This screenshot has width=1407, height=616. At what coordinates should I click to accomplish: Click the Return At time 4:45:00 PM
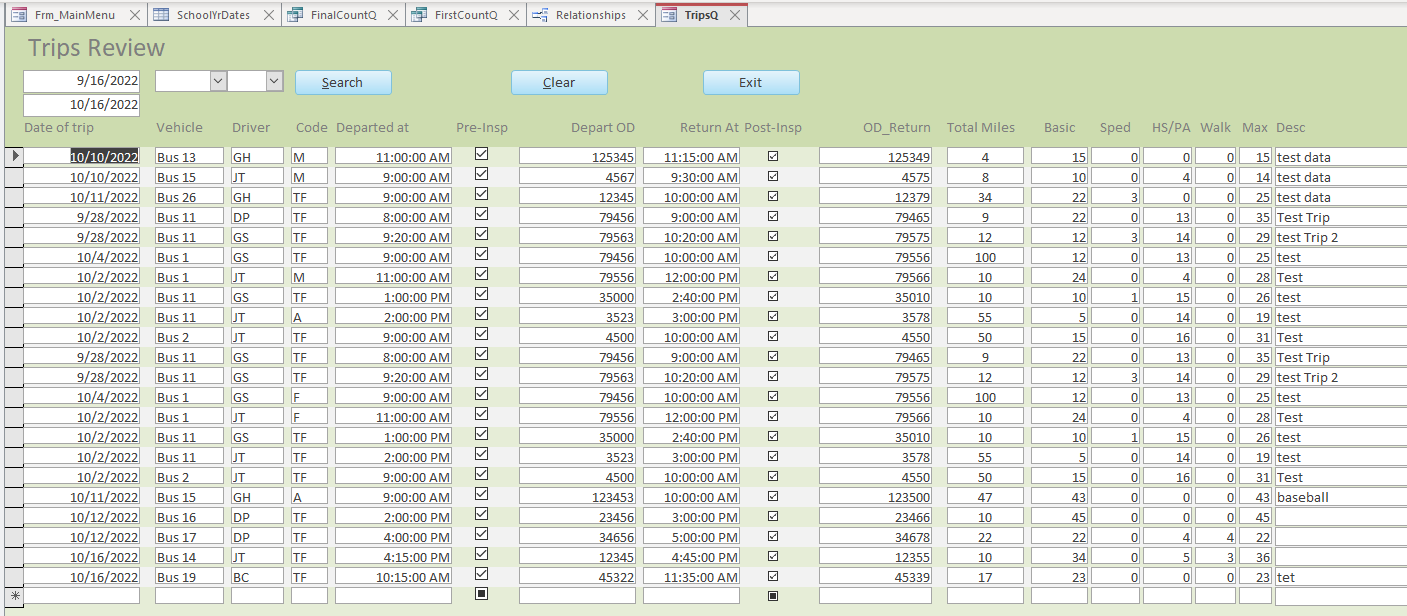click(692, 556)
